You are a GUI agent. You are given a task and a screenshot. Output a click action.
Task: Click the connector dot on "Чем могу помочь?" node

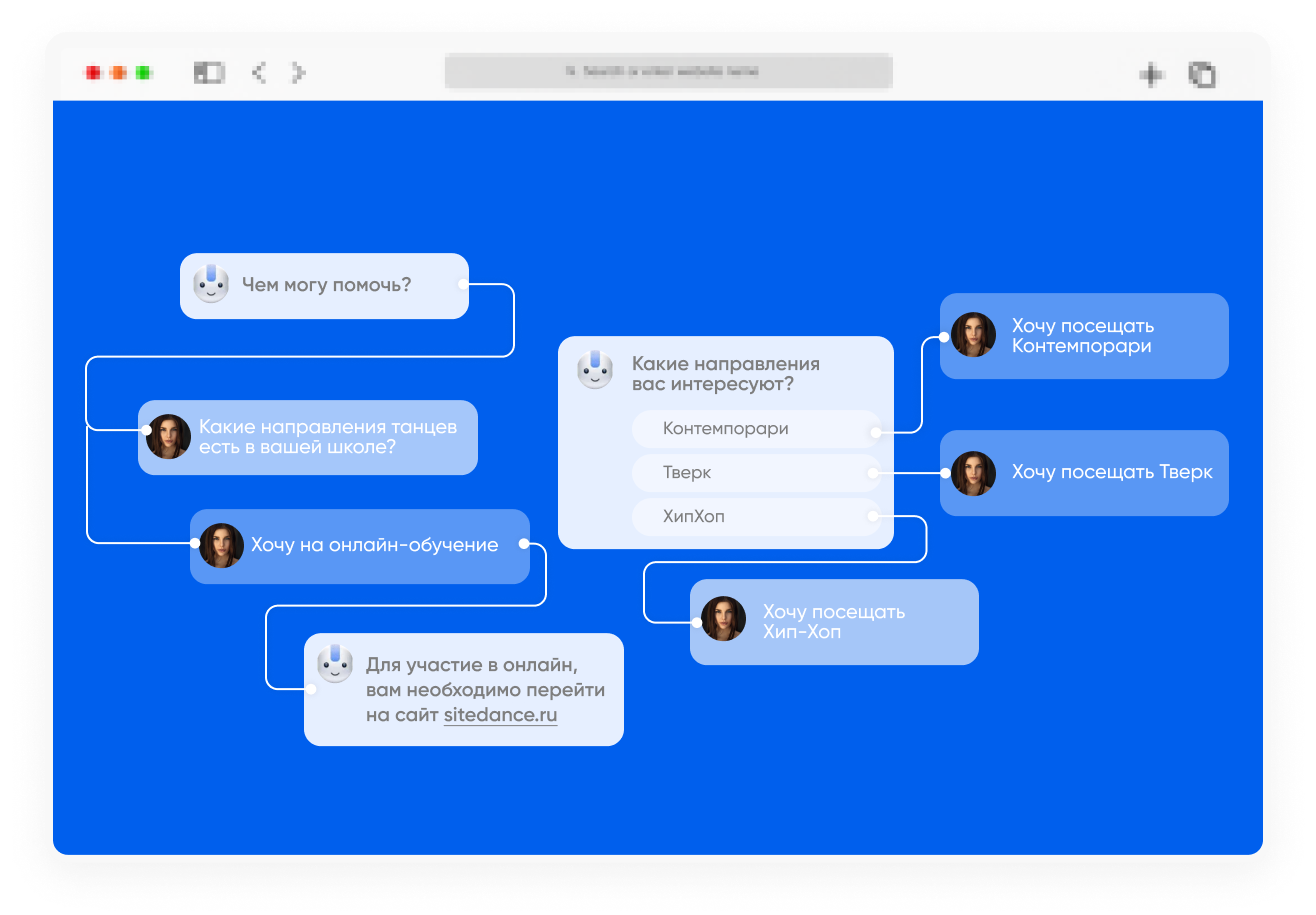[462, 285]
